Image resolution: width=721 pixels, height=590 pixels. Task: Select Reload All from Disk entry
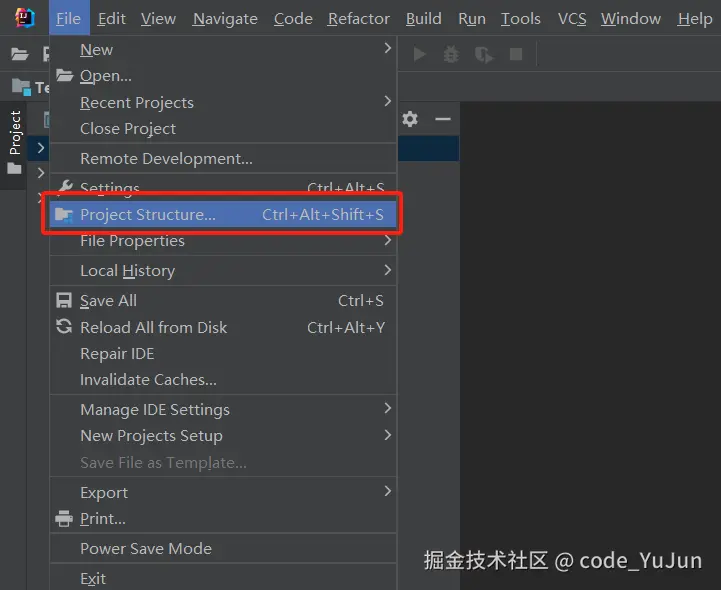pyautogui.click(x=223, y=327)
